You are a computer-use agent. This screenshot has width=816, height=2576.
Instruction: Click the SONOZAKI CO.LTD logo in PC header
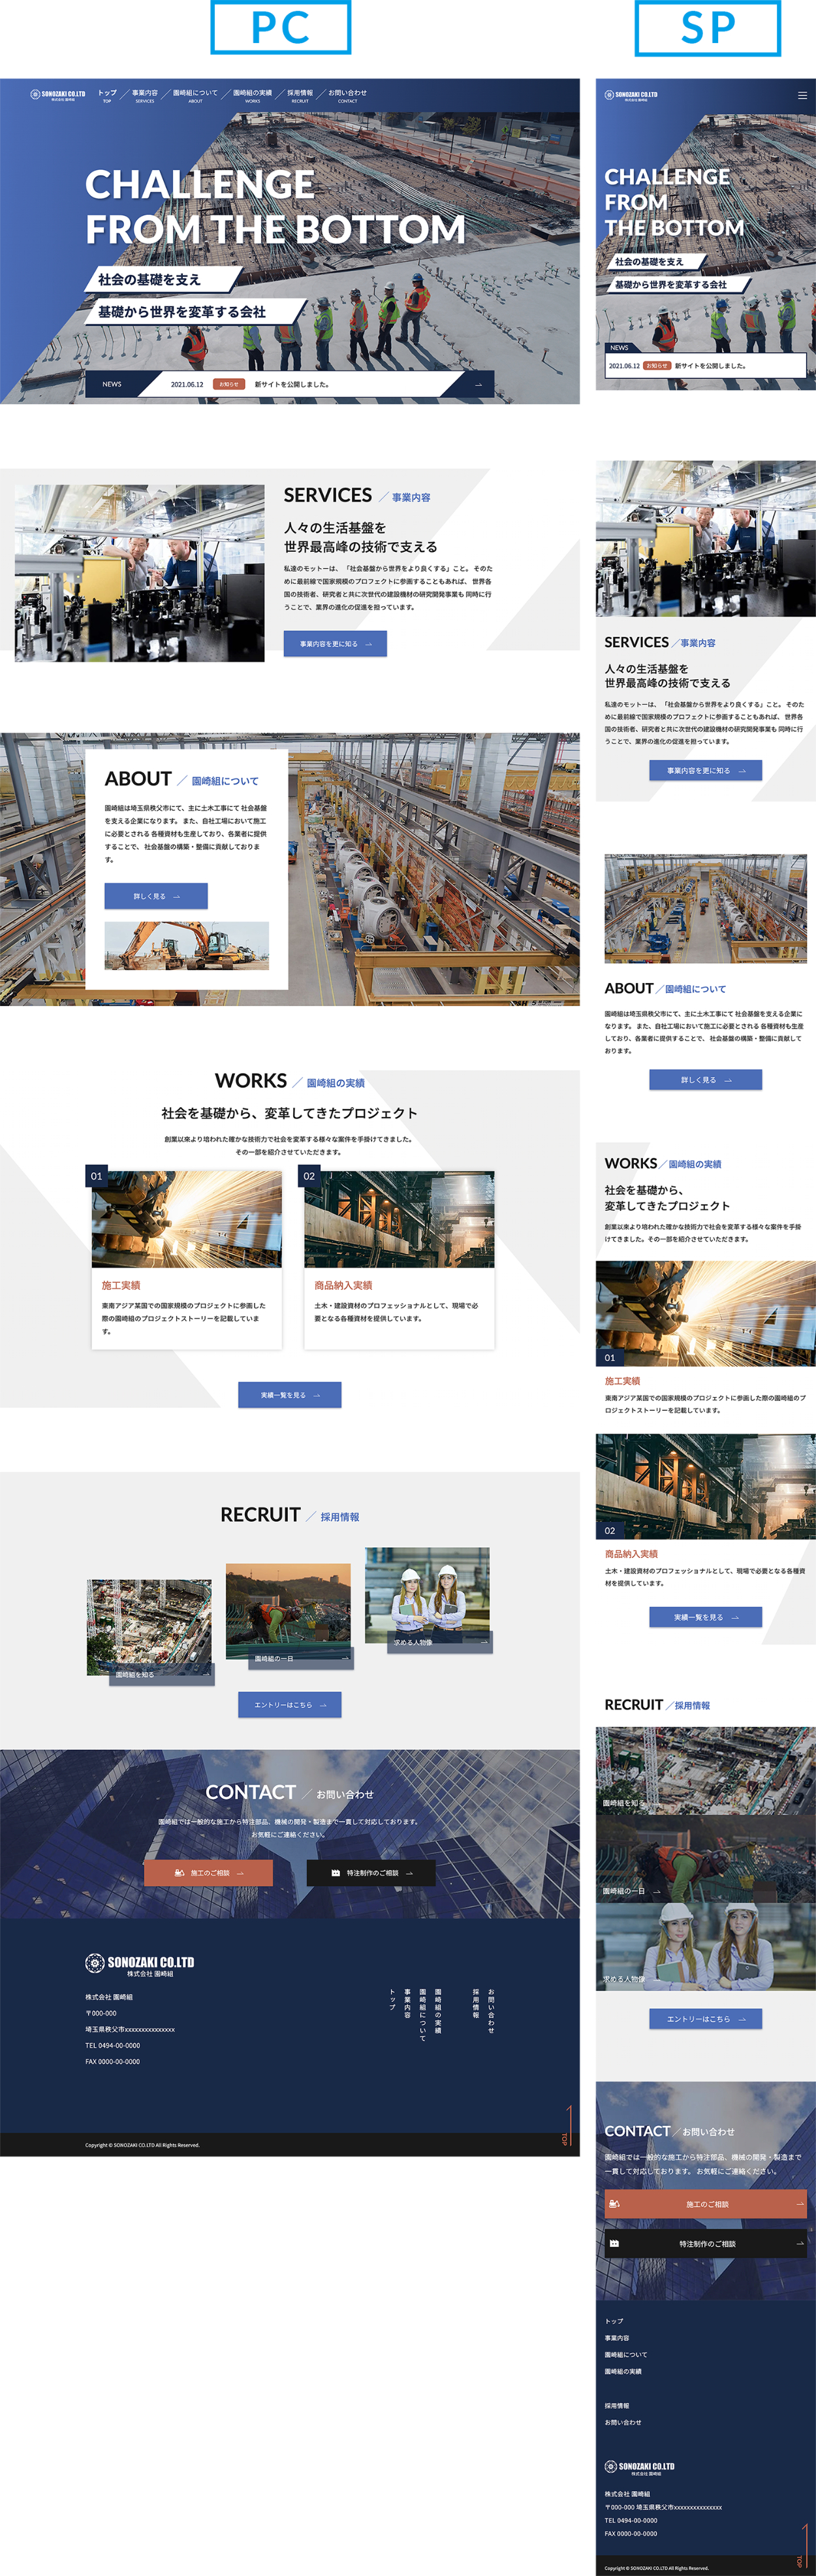coord(58,95)
